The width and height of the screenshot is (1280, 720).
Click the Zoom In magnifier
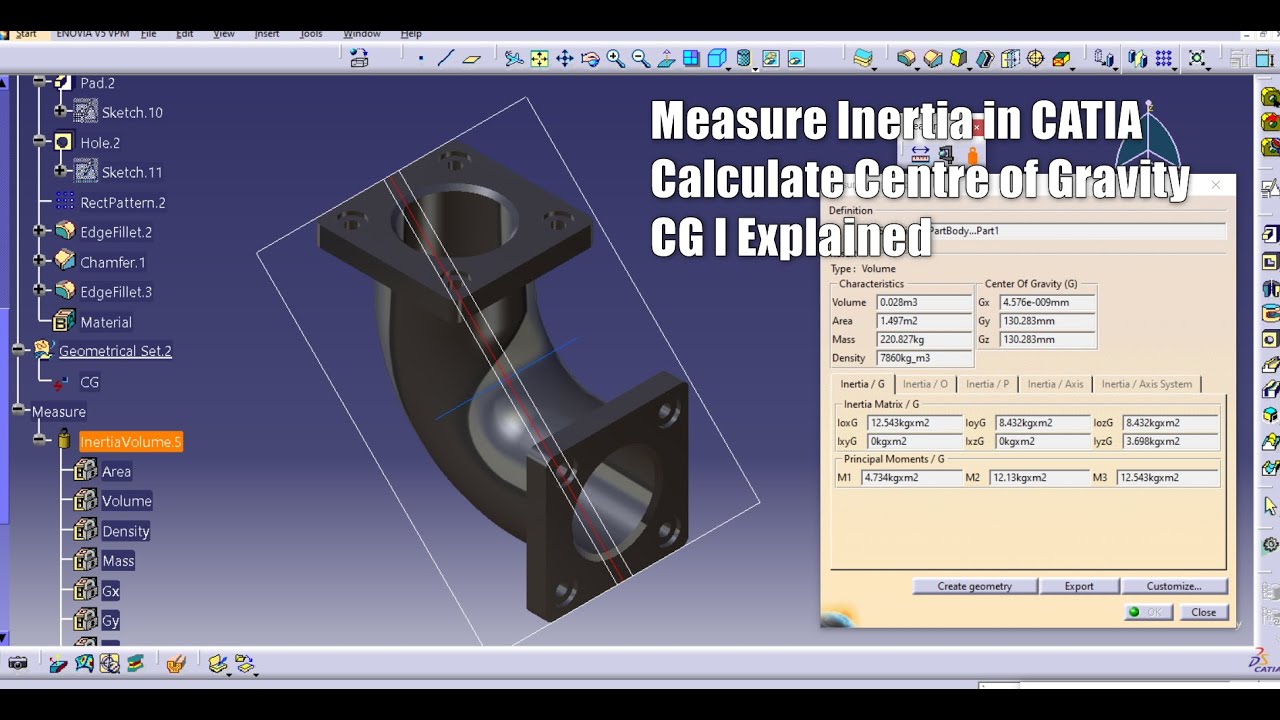pyautogui.click(x=615, y=59)
